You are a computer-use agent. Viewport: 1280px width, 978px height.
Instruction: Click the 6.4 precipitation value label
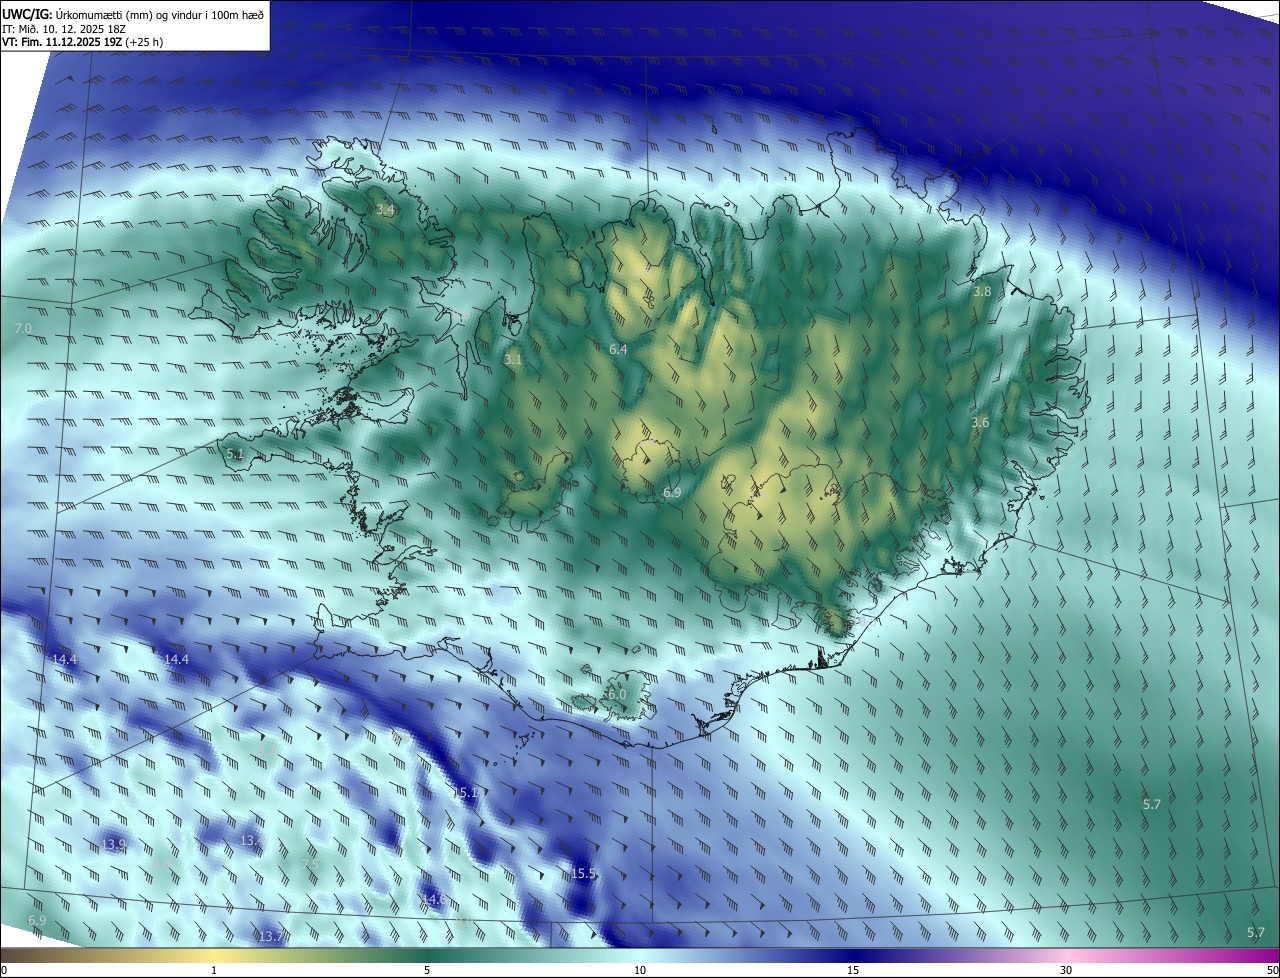pyautogui.click(x=618, y=349)
